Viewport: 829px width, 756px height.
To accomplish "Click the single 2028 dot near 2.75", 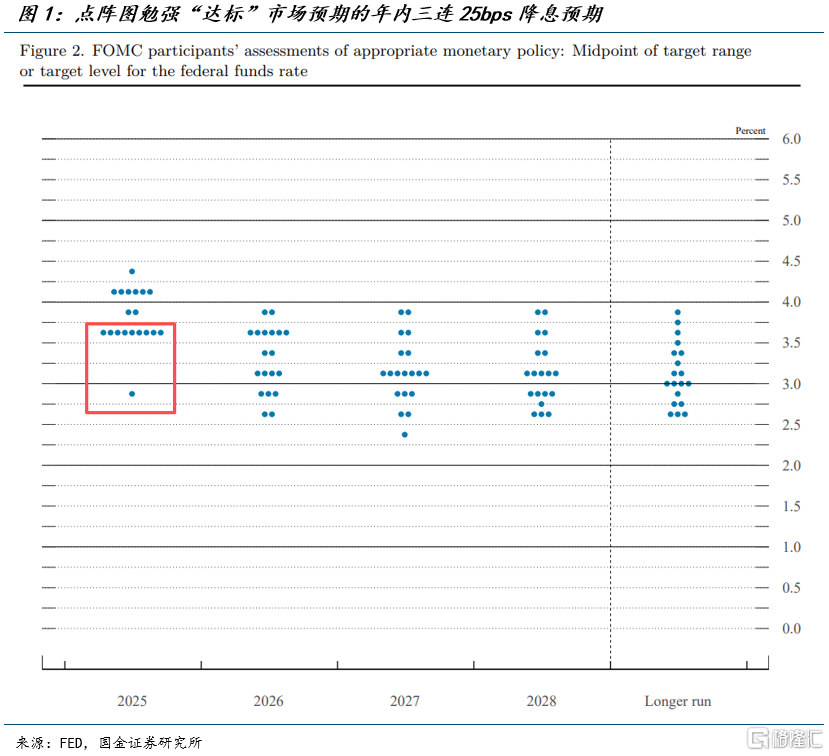I will [541, 404].
